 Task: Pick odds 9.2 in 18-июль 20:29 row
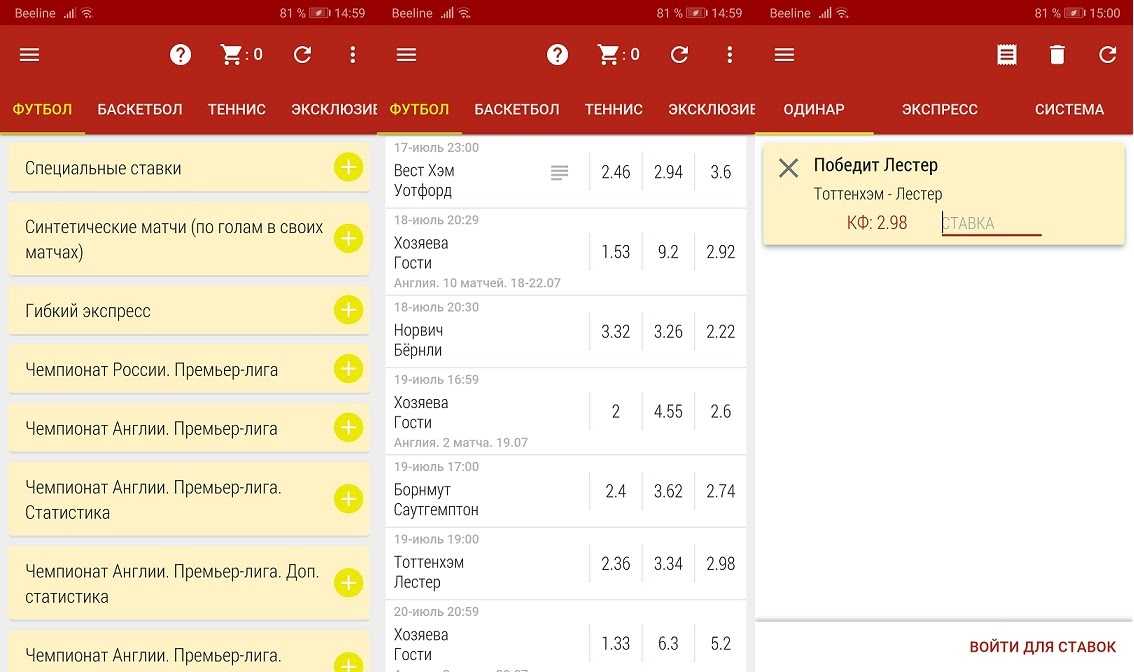click(668, 252)
